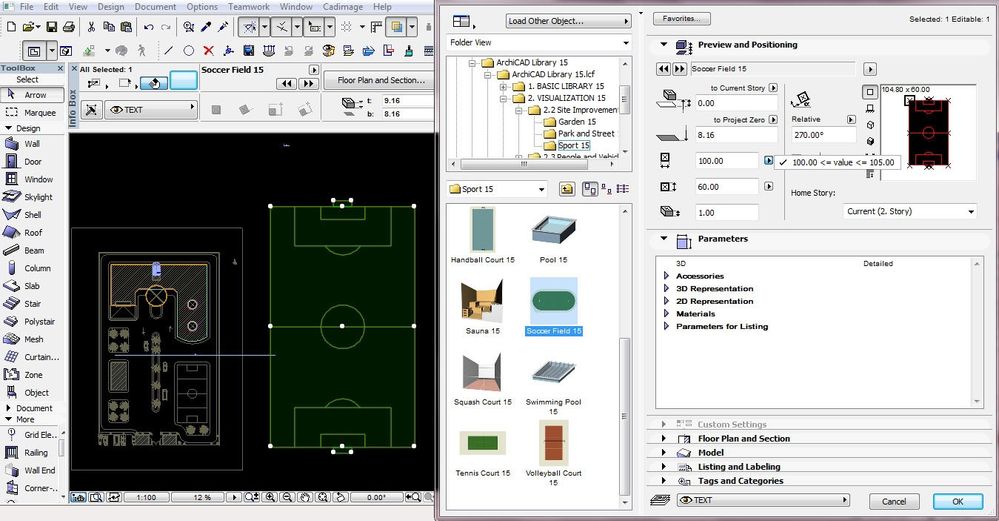Open the Home Story dropdown
The width and height of the screenshot is (999, 521).
pos(909,211)
